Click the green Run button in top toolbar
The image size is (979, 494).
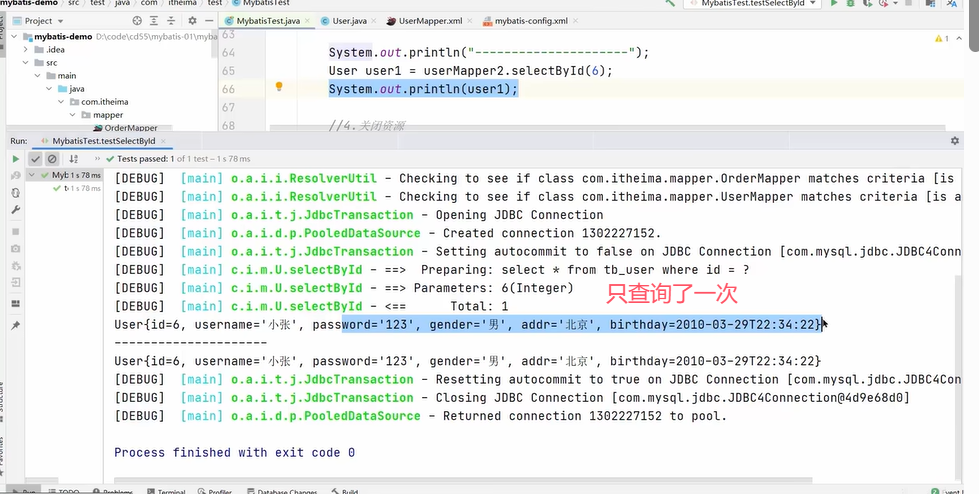click(x=834, y=3)
